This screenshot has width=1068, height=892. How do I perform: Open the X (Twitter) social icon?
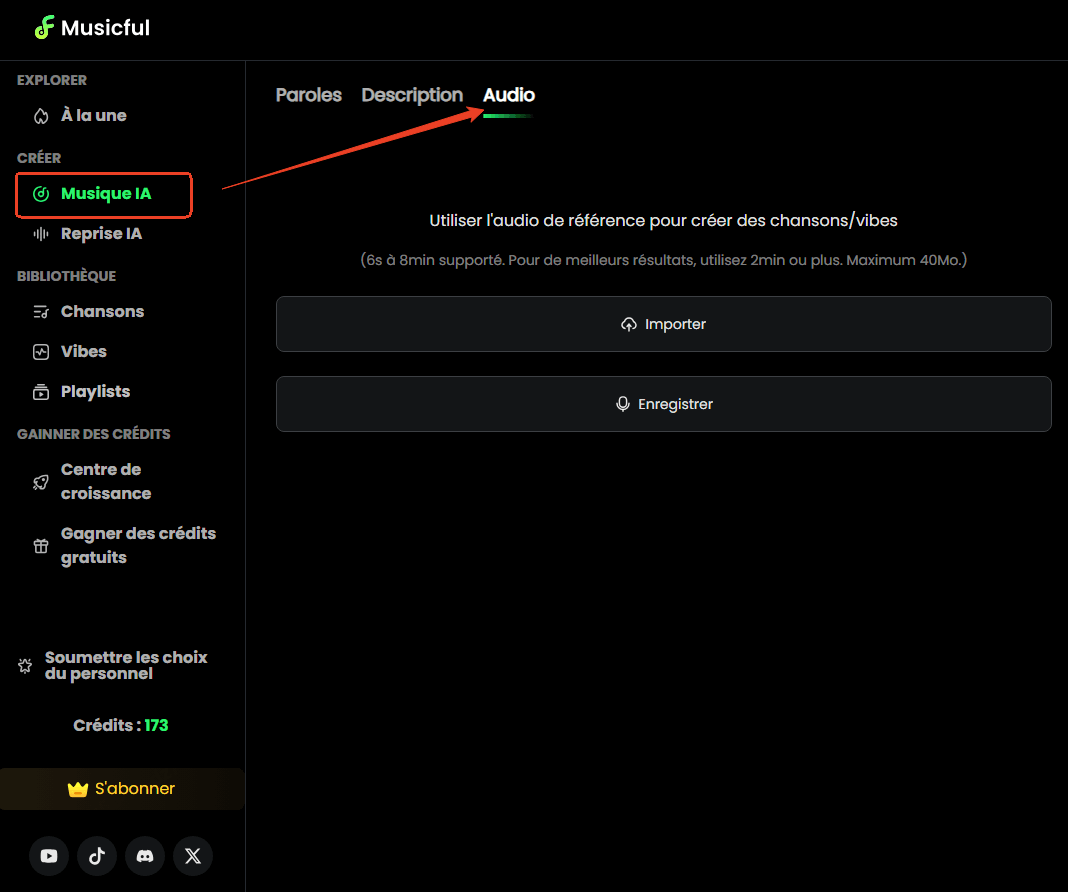point(193,856)
